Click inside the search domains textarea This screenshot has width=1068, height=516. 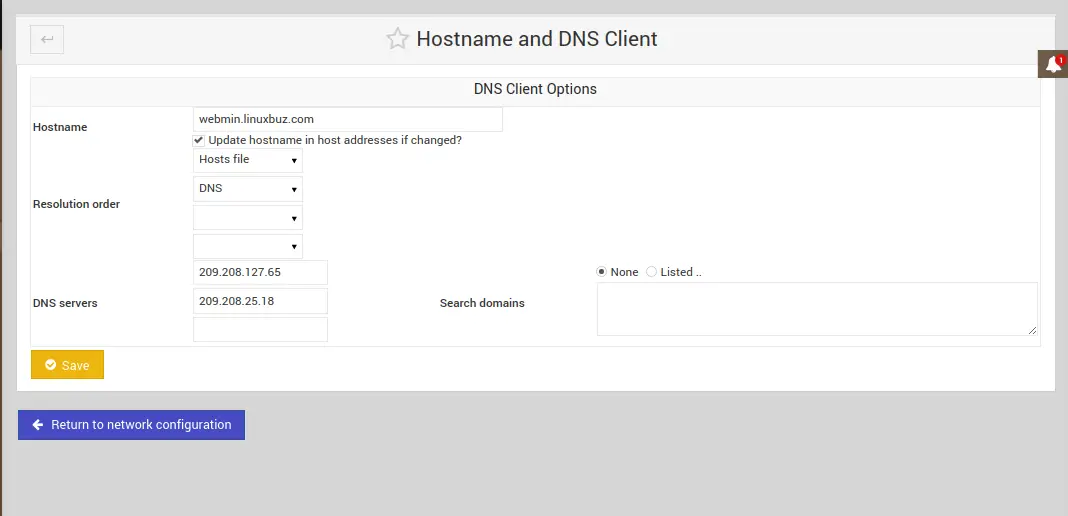click(x=817, y=309)
